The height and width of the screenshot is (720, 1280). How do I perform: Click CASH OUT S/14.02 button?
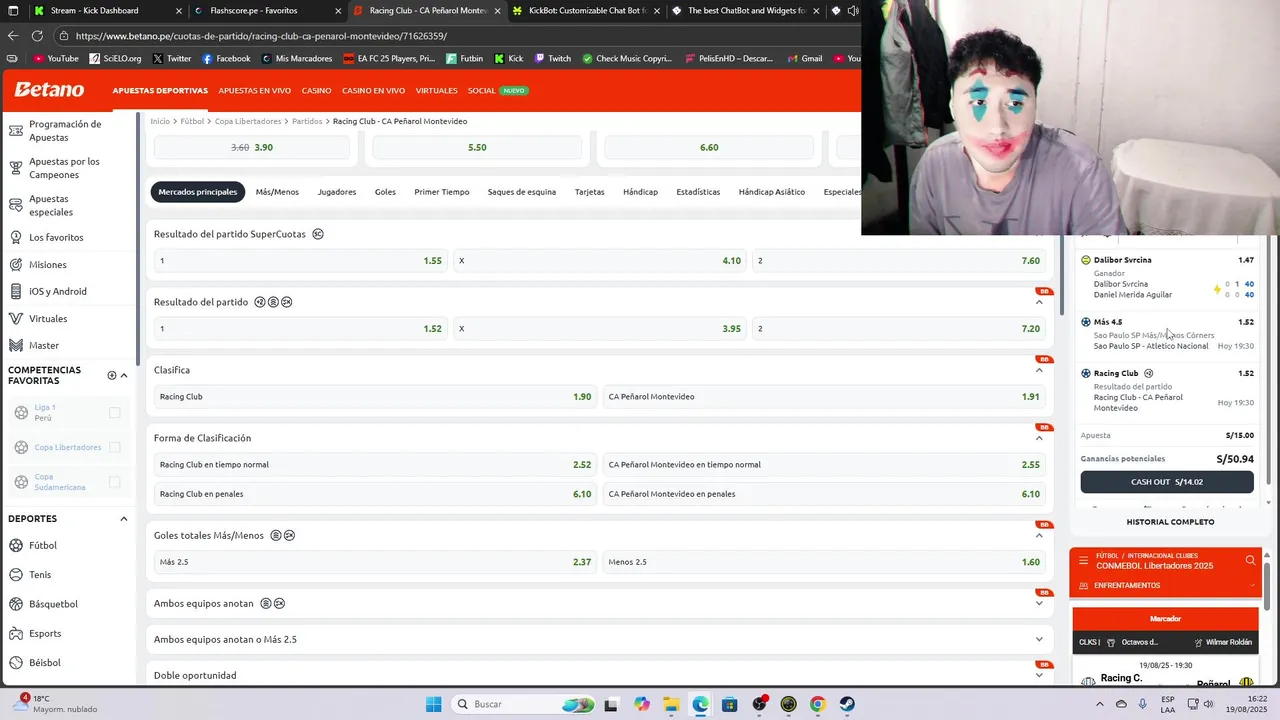pos(1167,482)
